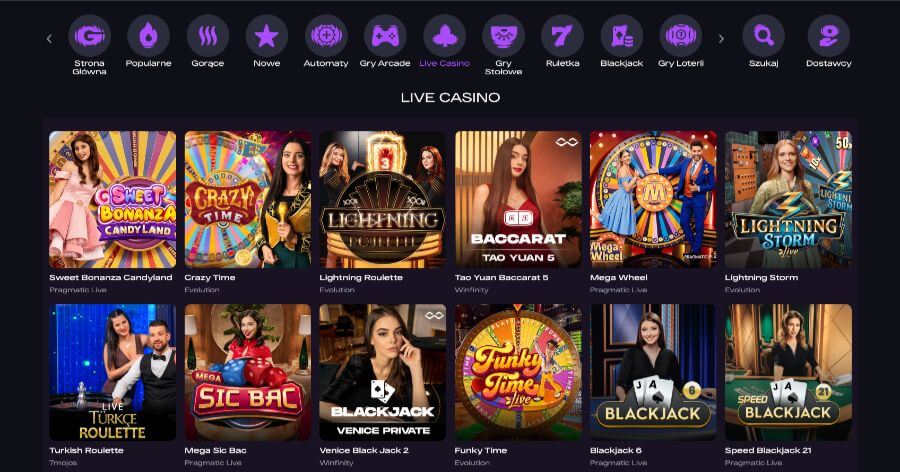The image size is (900, 472).
Task: Open the Gry Loterii icon
Action: tap(680, 36)
